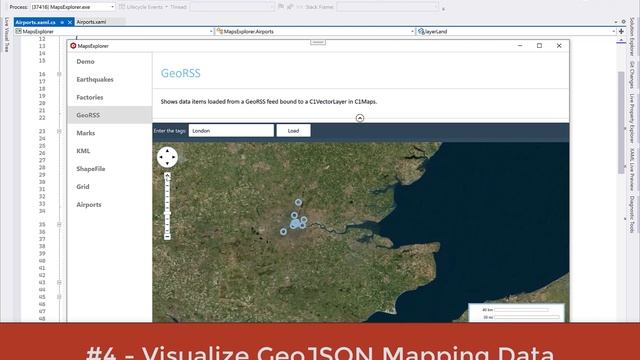Screen dimensions: 640x360
Task: Select Marks in the sample list
Action: pos(109,133)
